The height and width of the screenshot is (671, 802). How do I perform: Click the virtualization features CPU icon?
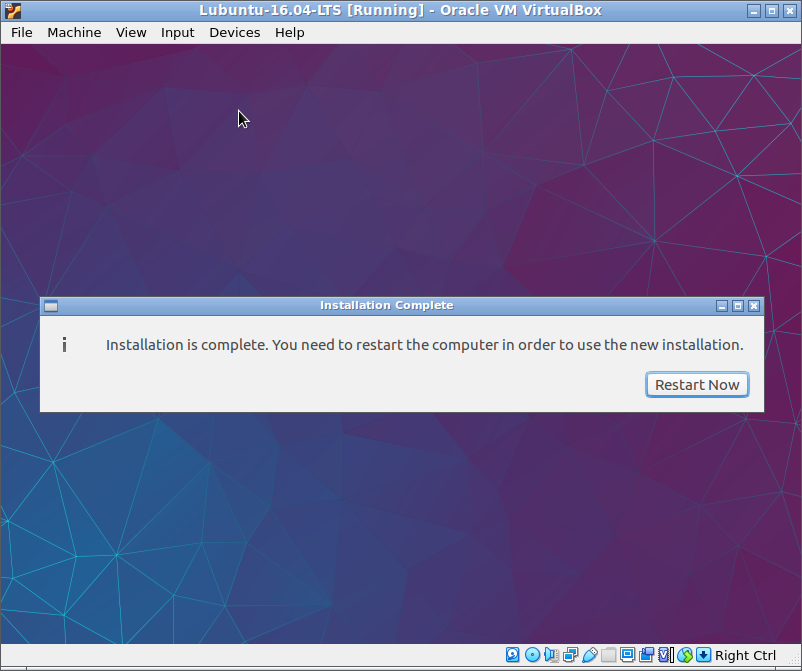(x=665, y=655)
